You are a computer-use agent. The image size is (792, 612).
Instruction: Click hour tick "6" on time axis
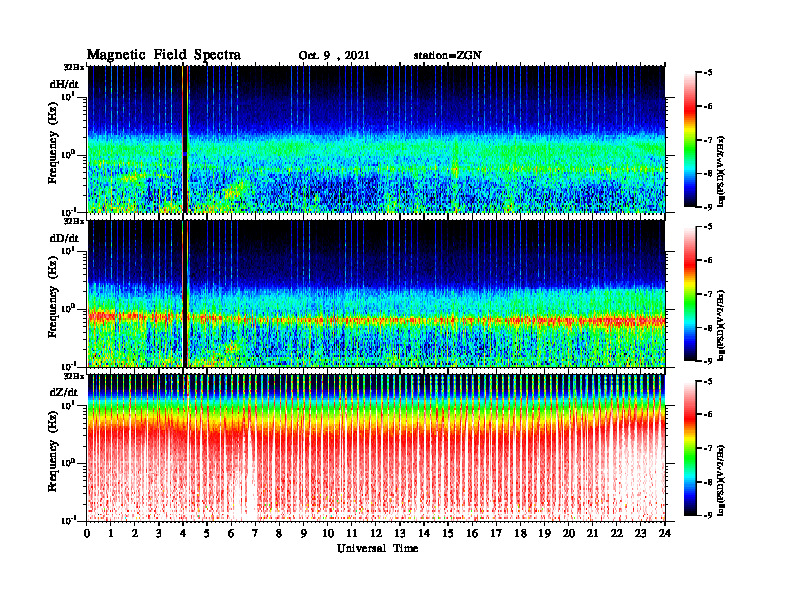point(231,534)
